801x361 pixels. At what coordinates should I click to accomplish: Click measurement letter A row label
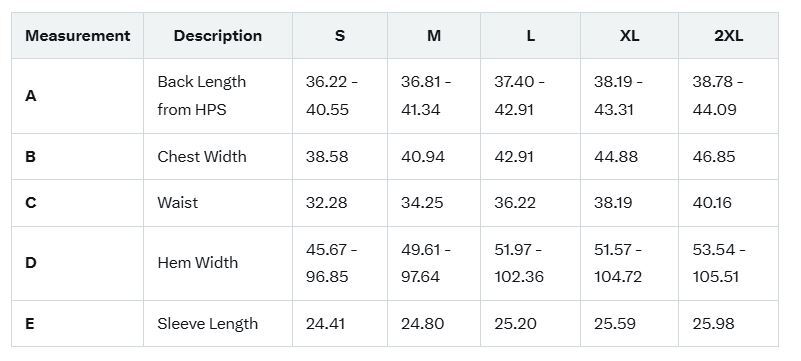31,95
